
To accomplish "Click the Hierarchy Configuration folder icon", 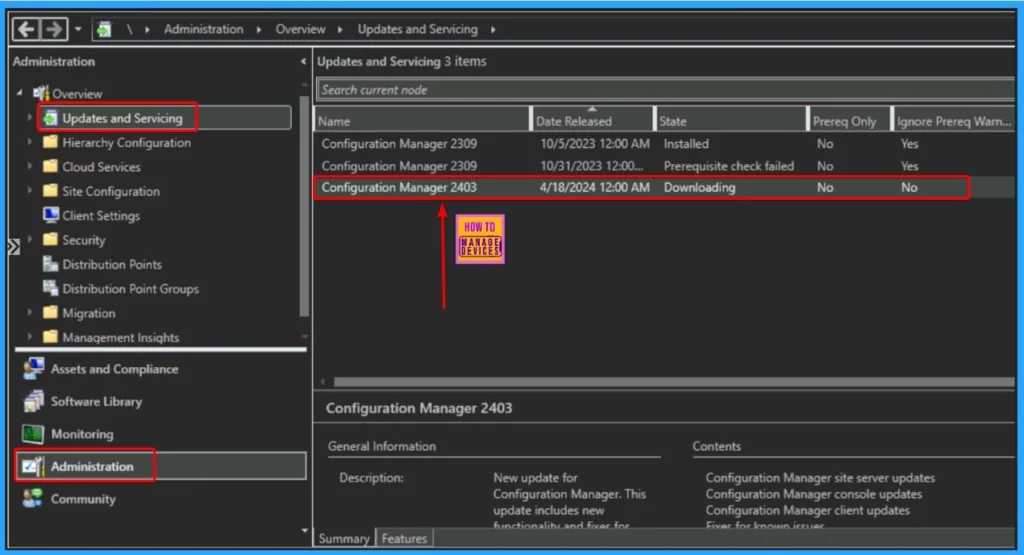I will (x=50, y=142).
